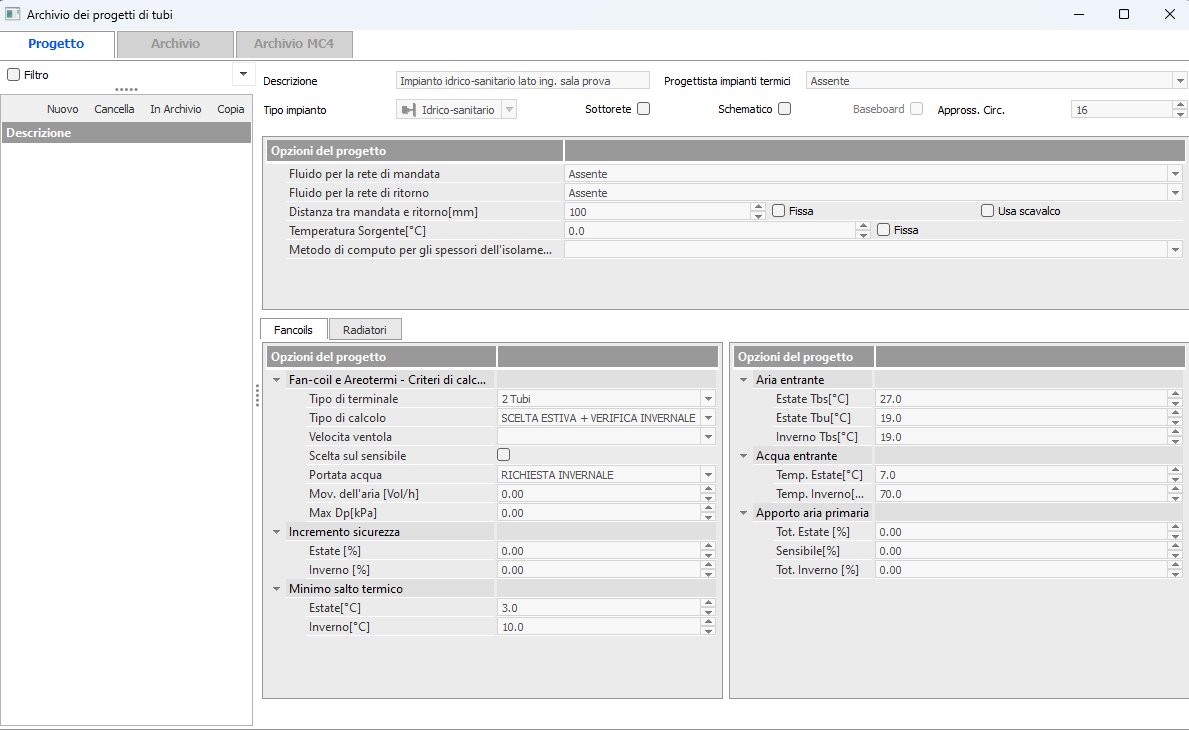Check the Usa scavalco option

987,211
